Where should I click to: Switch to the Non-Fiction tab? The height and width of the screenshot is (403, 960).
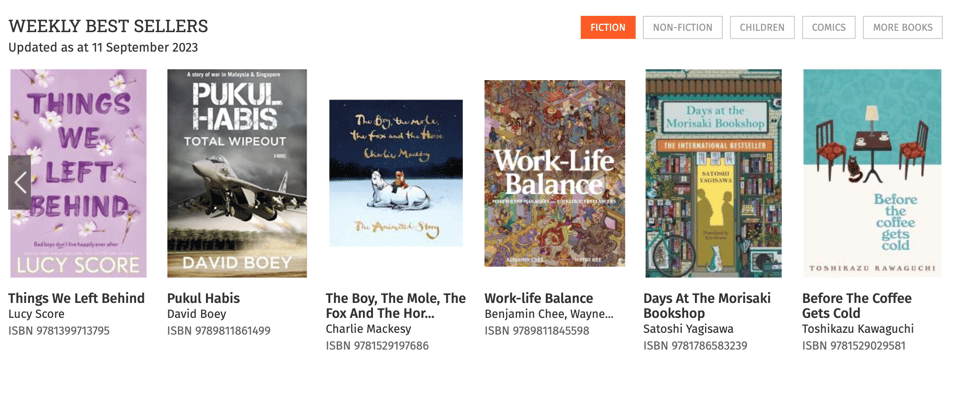click(x=682, y=28)
